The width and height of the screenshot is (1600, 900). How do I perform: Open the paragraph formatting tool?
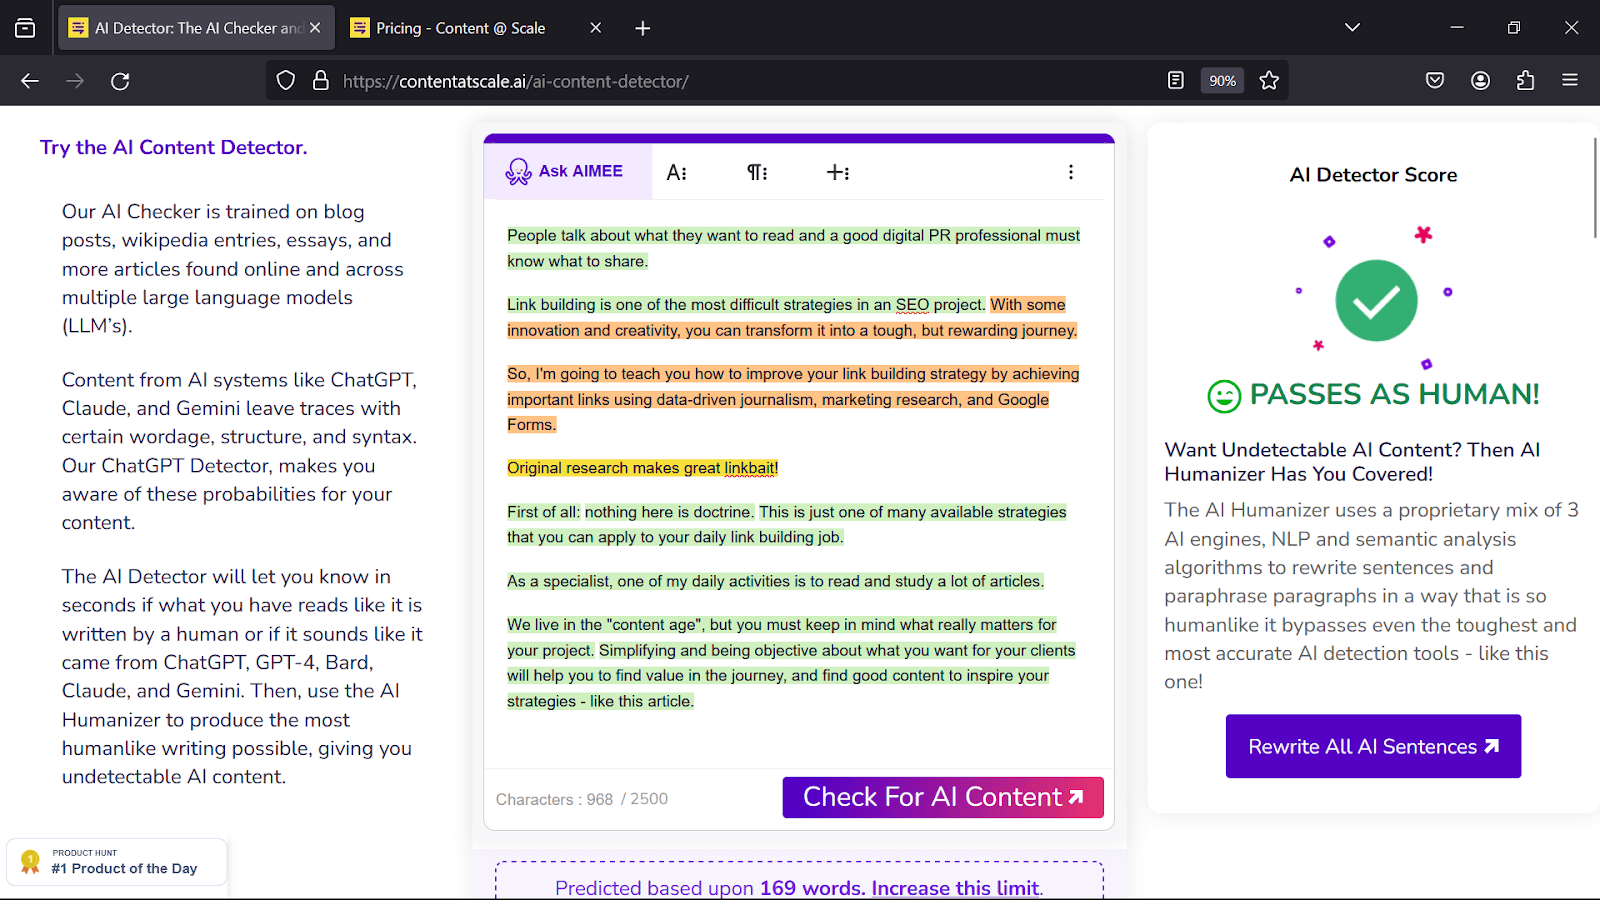pos(757,173)
